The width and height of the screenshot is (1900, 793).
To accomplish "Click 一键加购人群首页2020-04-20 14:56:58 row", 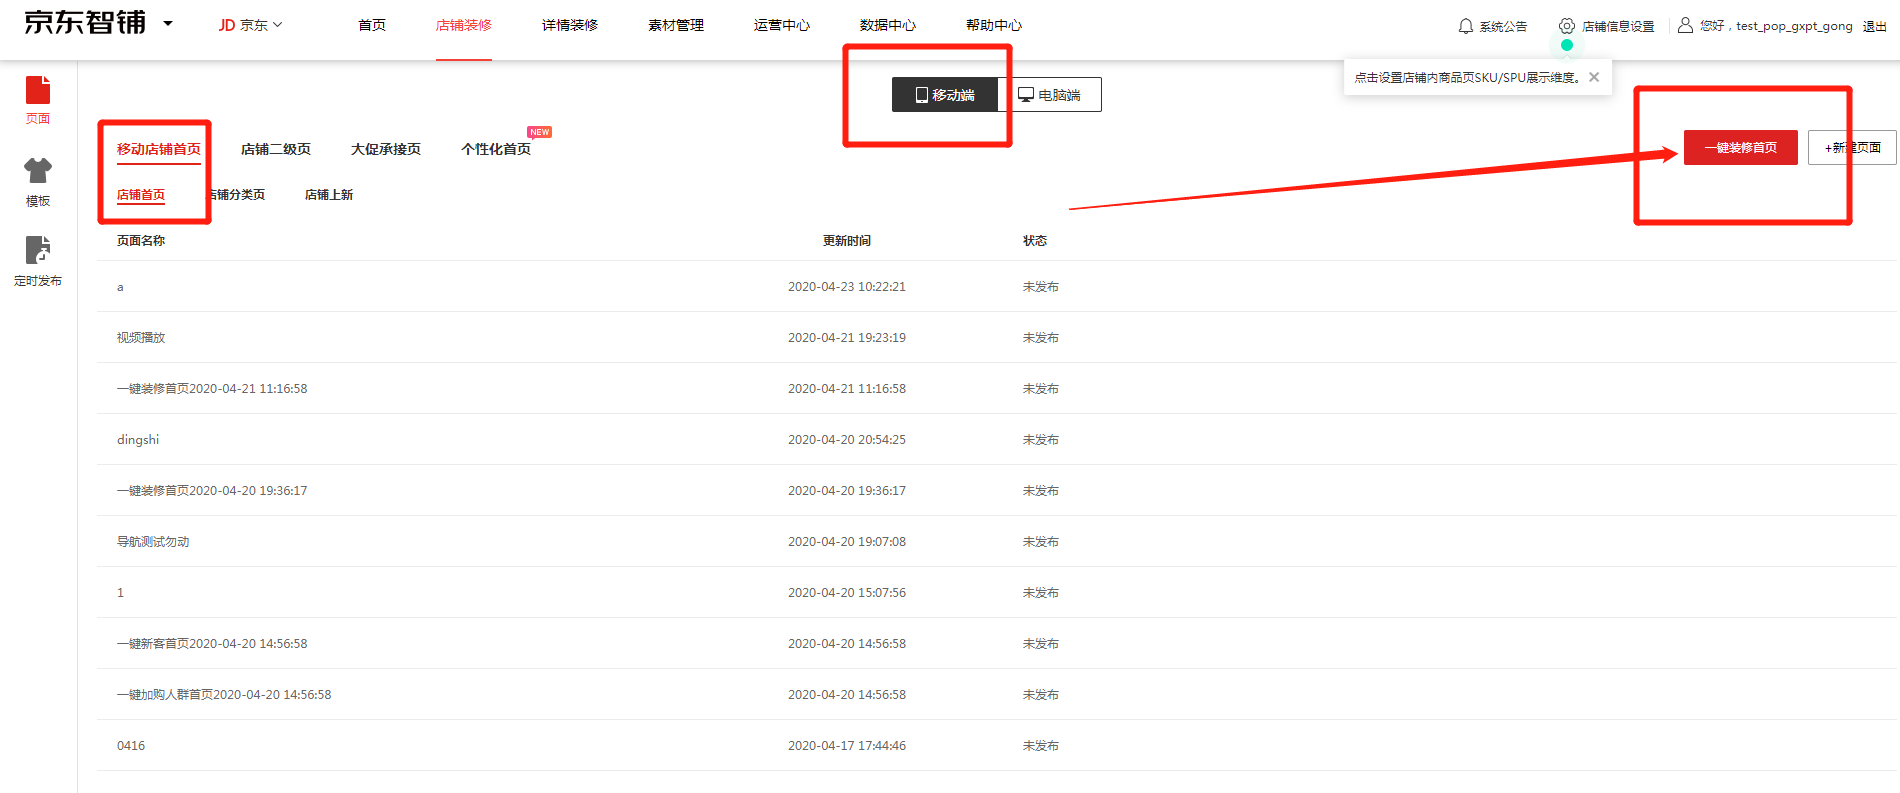I will (x=996, y=695).
